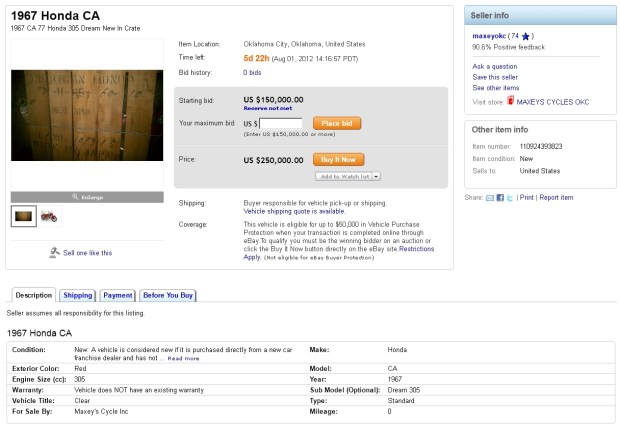Click the seller feedback star icon
The width and height of the screenshot is (620, 427).
[526, 36]
